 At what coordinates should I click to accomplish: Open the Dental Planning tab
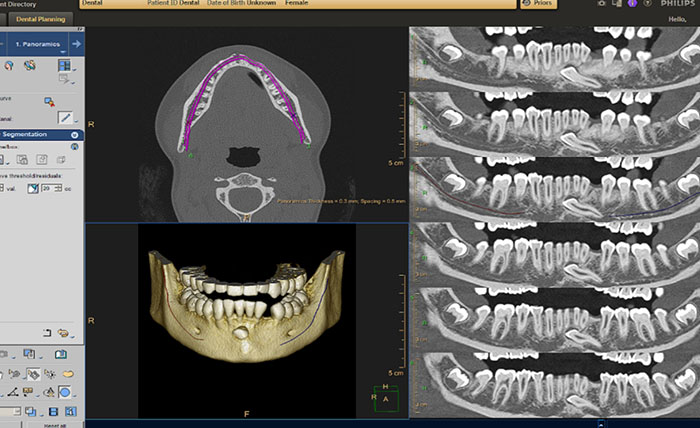pos(41,19)
